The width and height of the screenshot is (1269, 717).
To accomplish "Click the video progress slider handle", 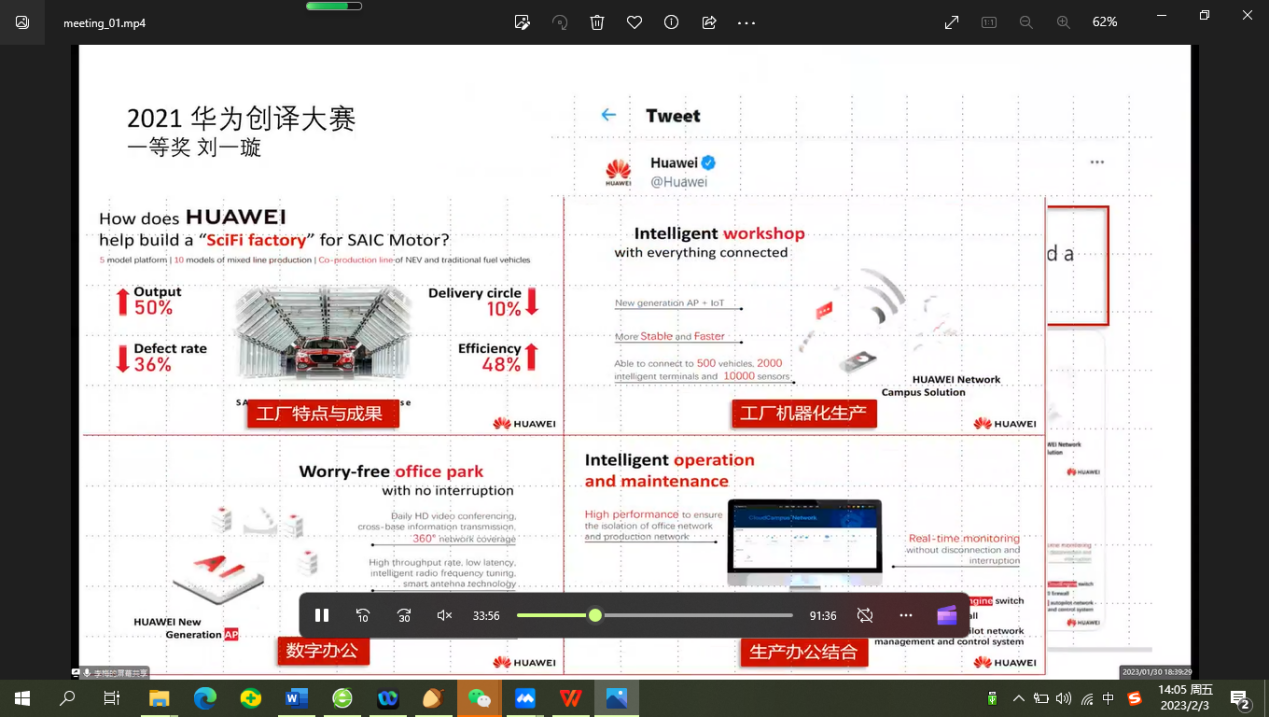I will (595, 616).
